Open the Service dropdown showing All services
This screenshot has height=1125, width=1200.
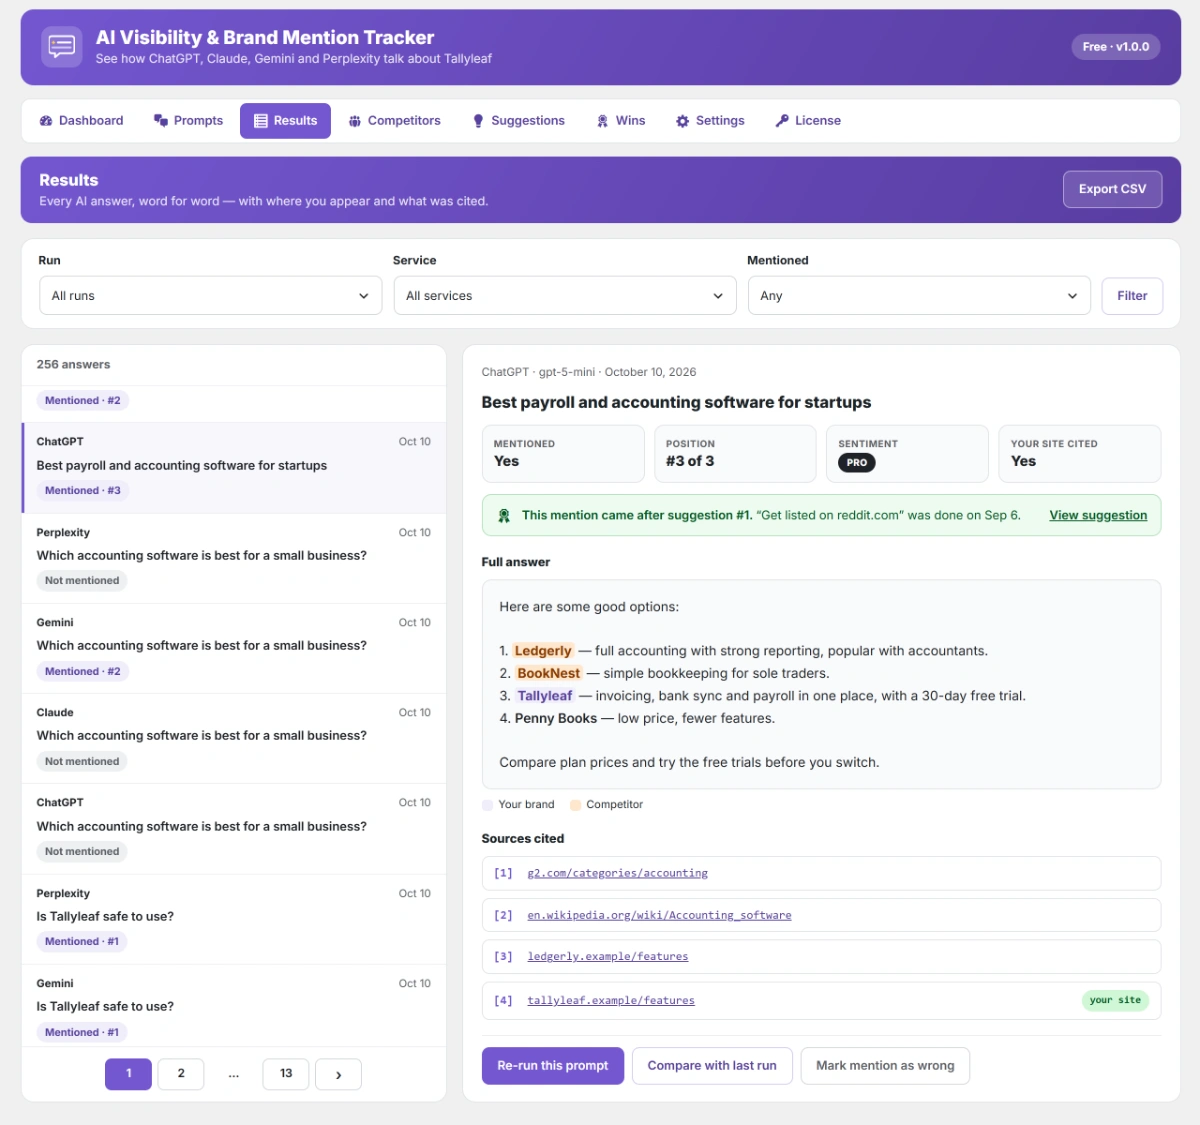565,296
